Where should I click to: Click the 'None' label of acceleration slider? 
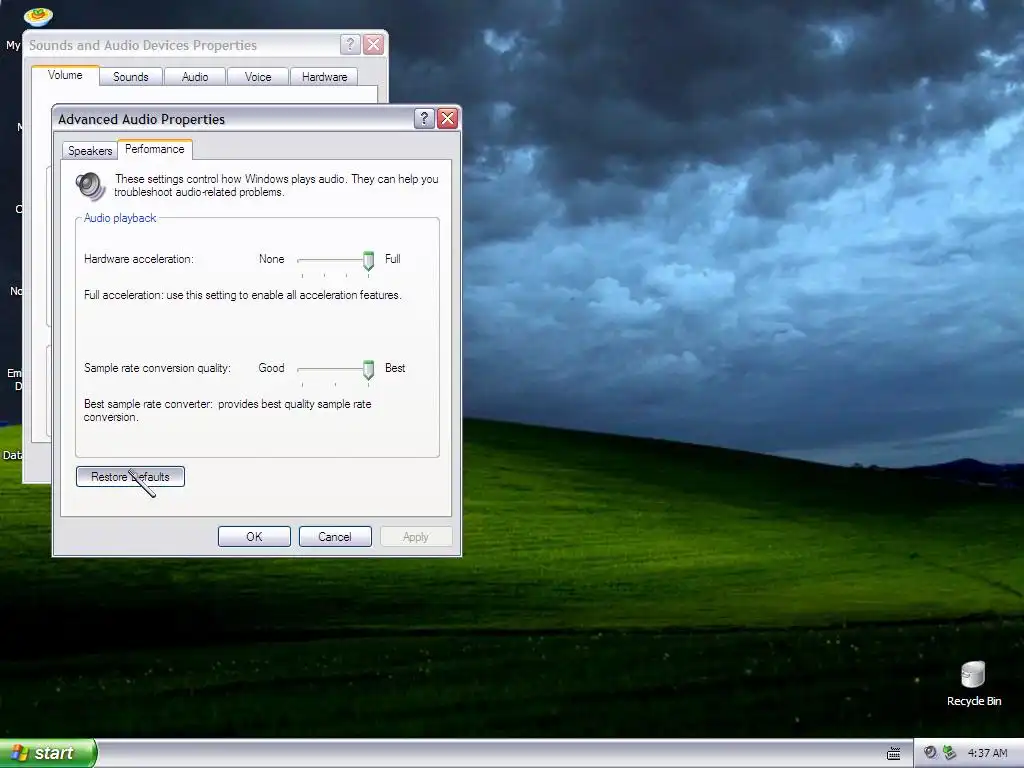pos(272,259)
